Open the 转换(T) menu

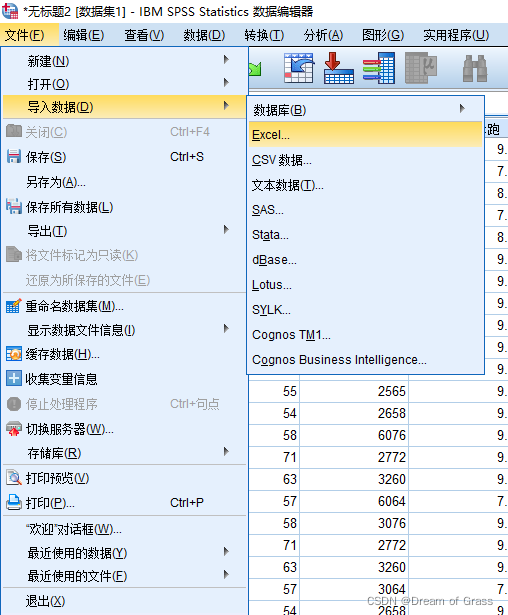pyautogui.click(x=264, y=35)
